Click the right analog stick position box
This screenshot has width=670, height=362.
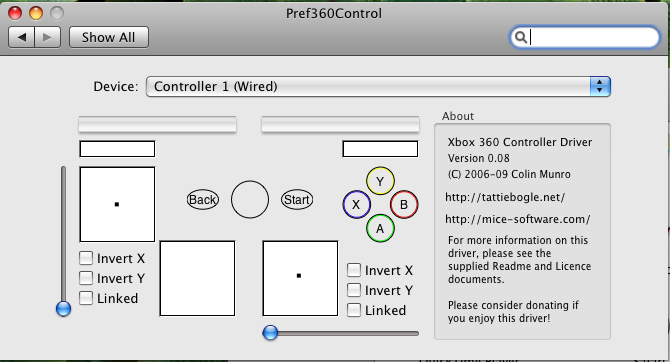point(300,278)
